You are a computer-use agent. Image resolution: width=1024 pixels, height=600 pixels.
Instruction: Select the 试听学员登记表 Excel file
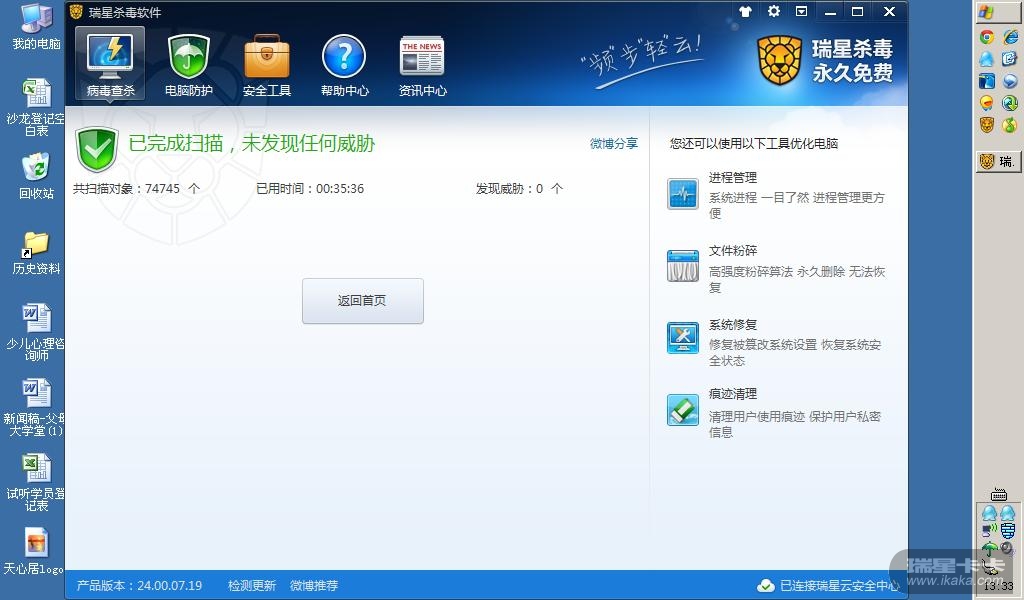click(36, 482)
